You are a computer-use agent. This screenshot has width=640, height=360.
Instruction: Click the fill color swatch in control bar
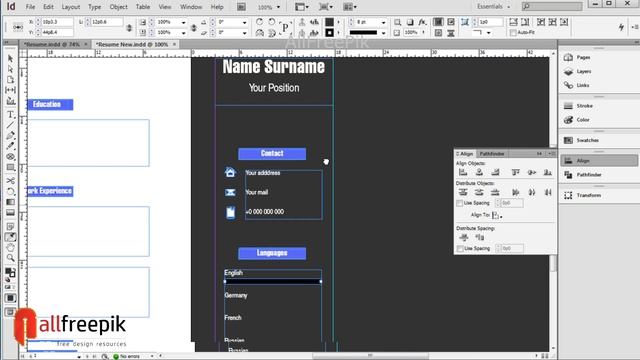[x=329, y=22]
